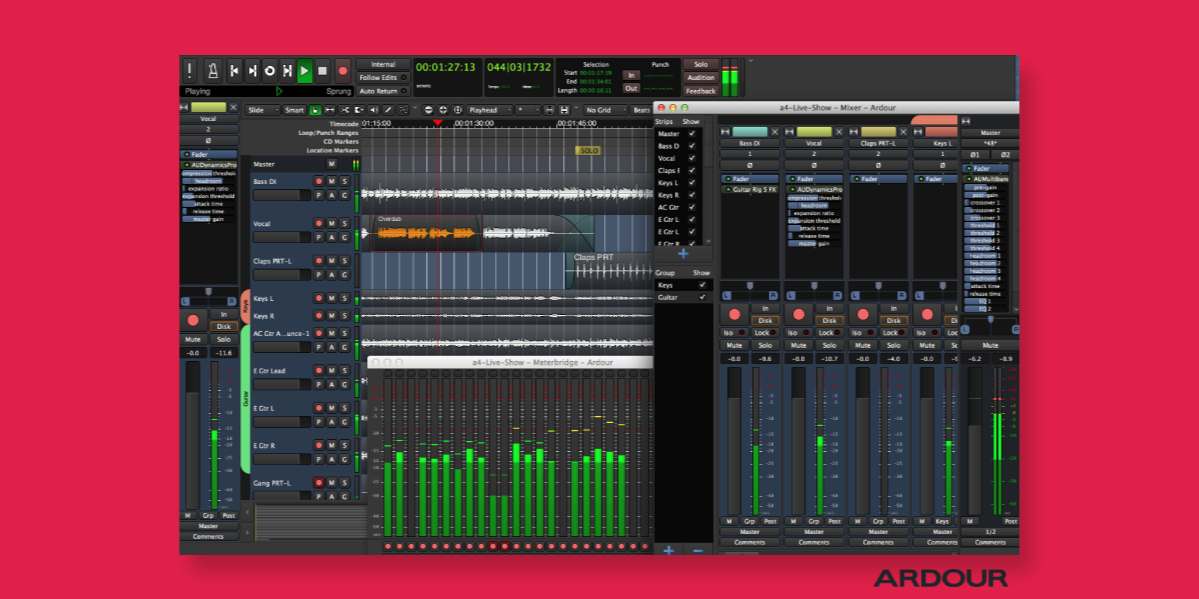Arm recording with the red record icon

pyautogui.click(x=342, y=69)
